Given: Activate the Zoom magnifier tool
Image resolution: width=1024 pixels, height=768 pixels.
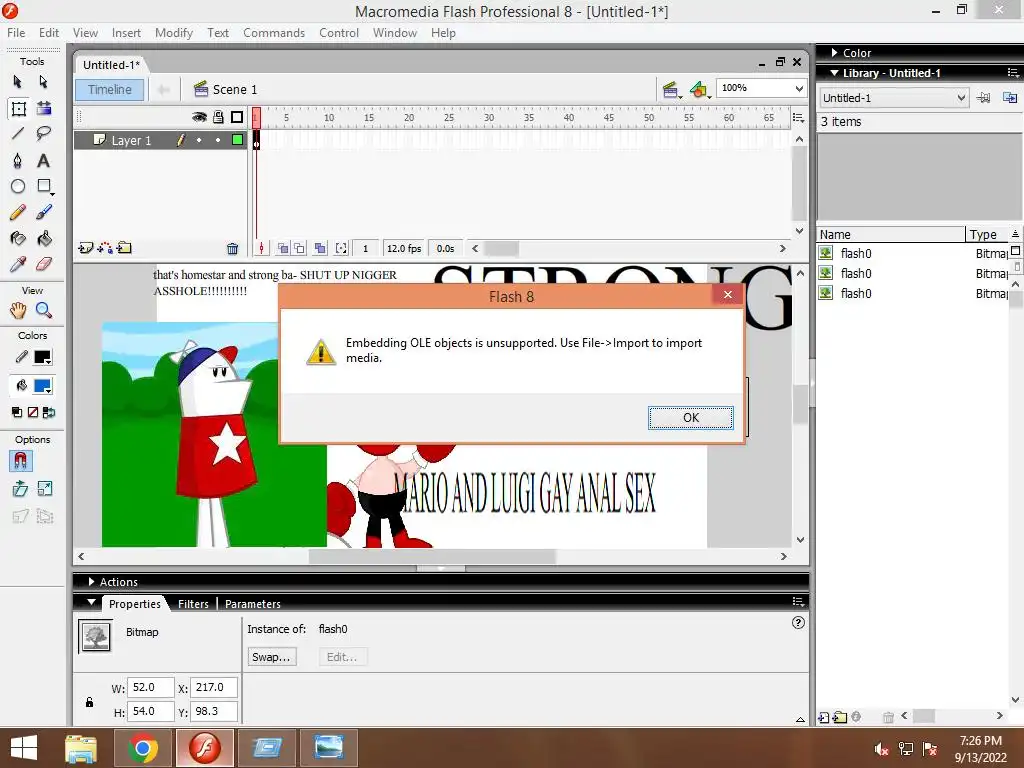Looking at the screenshot, I should click(x=44, y=311).
